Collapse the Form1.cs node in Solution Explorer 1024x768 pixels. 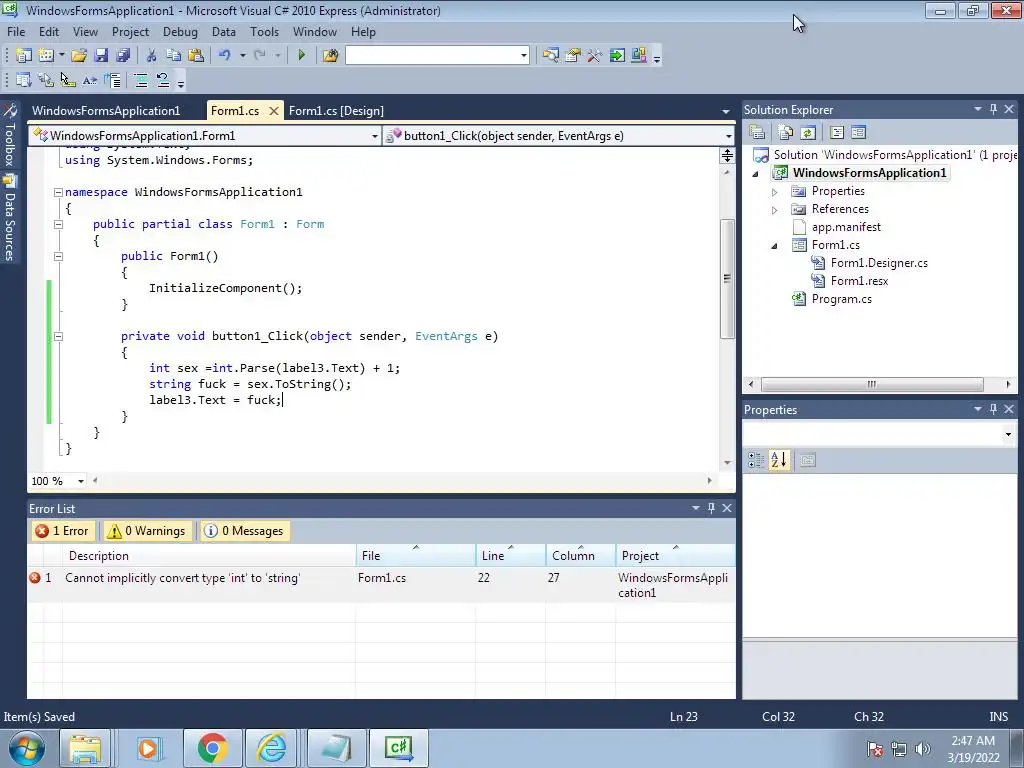775,246
